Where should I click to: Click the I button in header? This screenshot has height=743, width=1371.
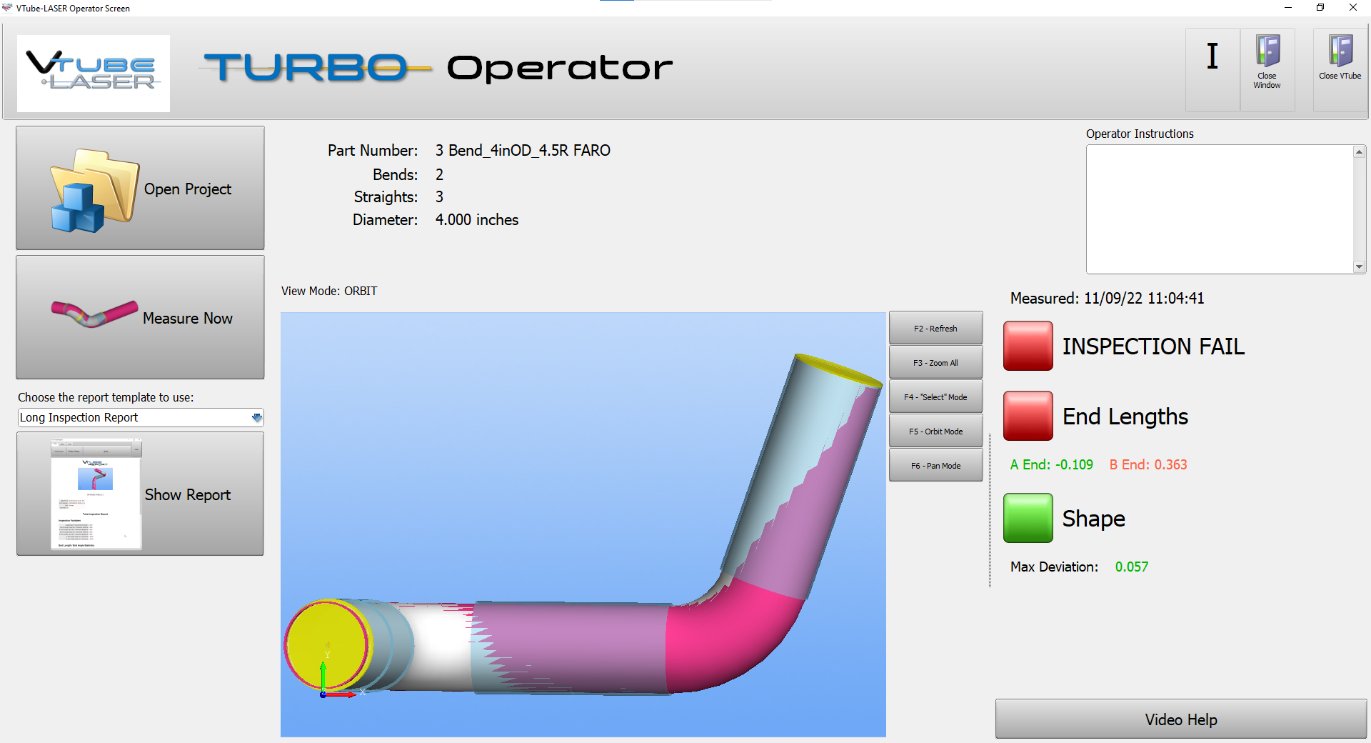tap(1212, 68)
